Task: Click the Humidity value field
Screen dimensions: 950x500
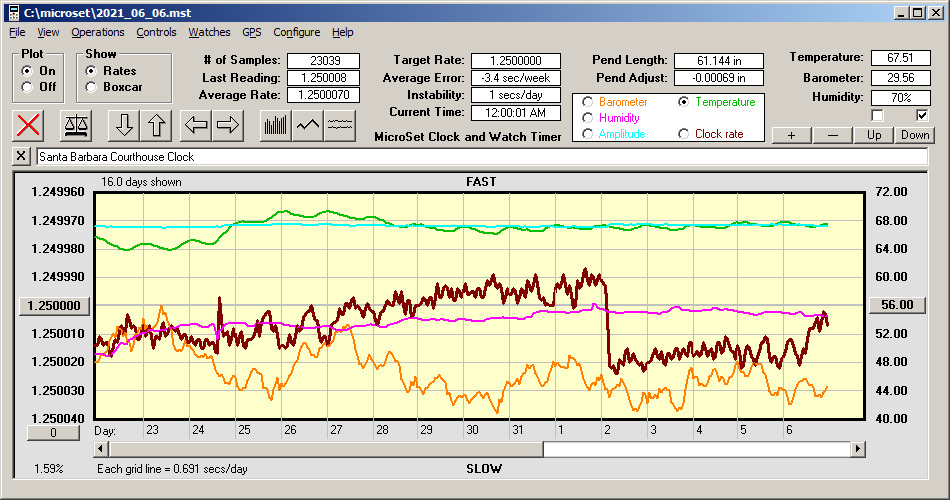Action: (x=900, y=97)
